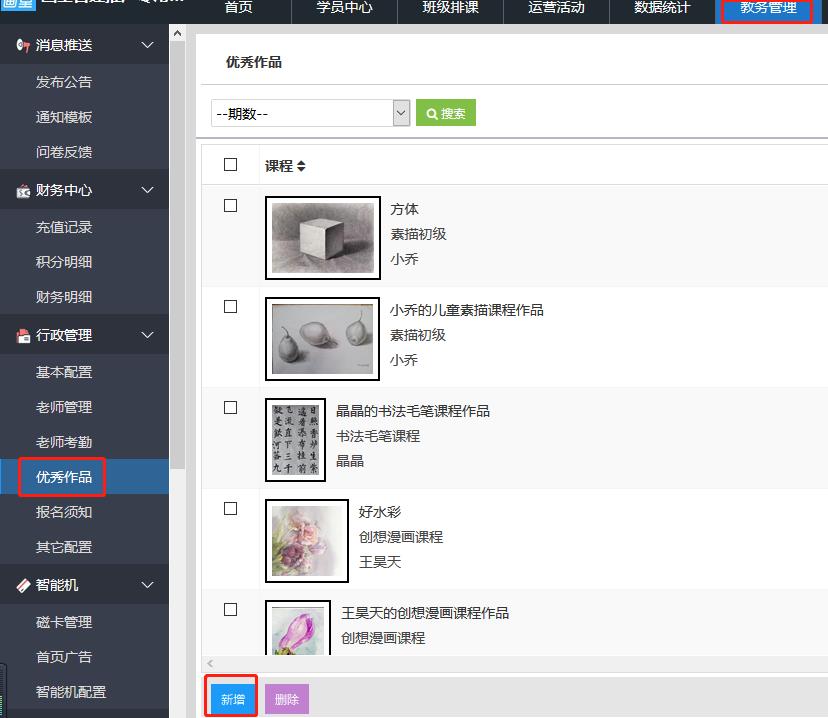The height and width of the screenshot is (718, 828).
Task: Collapse the 消息推送 section chevron
Action: pyautogui.click(x=148, y=45)
